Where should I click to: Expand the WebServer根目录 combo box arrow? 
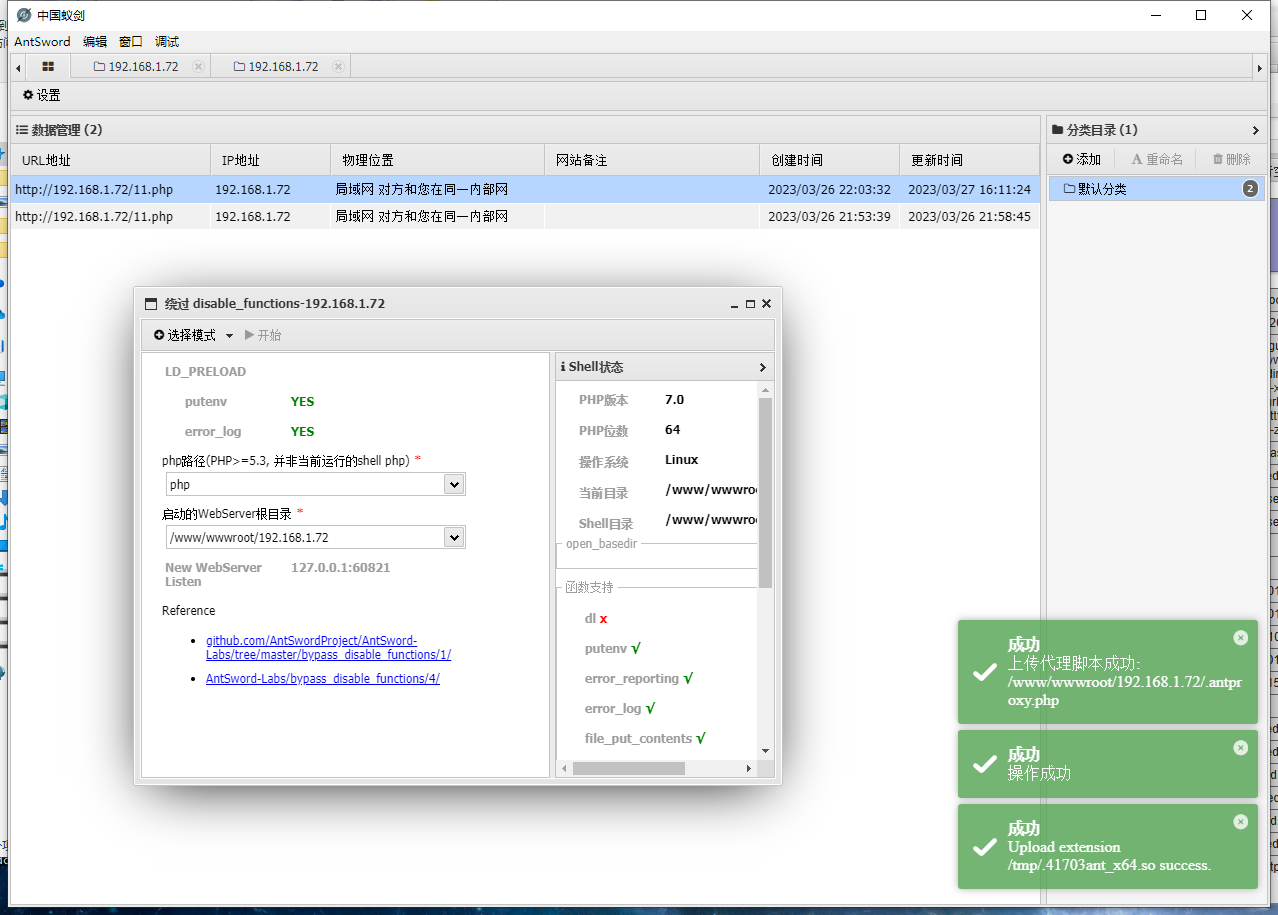point(454,537)
